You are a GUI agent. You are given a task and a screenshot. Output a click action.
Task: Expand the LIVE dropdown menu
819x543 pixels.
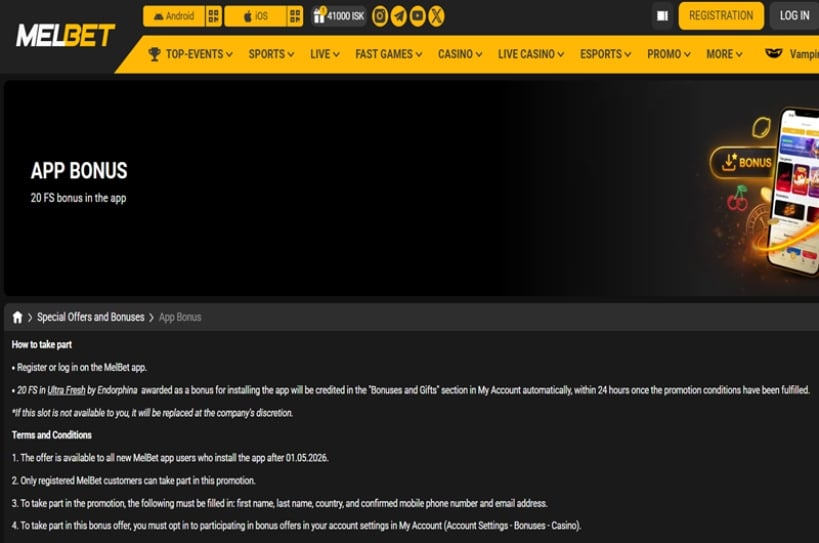tap(324, 54)
